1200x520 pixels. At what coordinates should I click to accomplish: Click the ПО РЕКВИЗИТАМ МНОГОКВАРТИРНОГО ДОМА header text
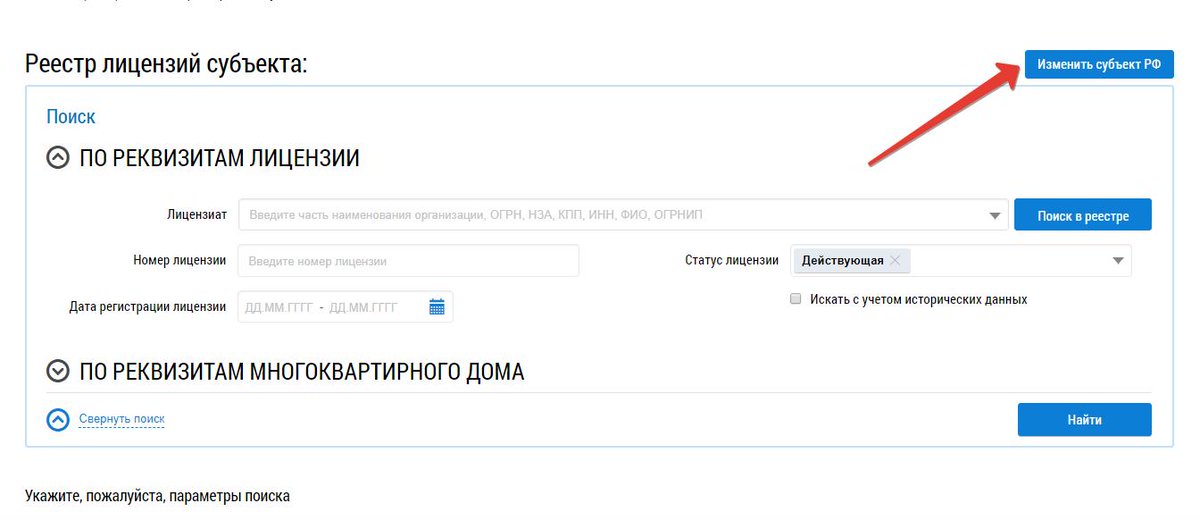[302, 371]
